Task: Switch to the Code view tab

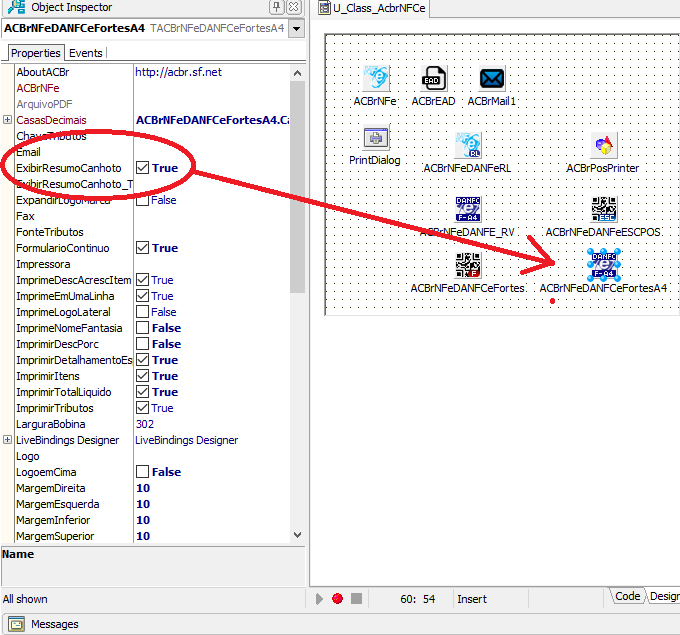Action: (627, 596)
